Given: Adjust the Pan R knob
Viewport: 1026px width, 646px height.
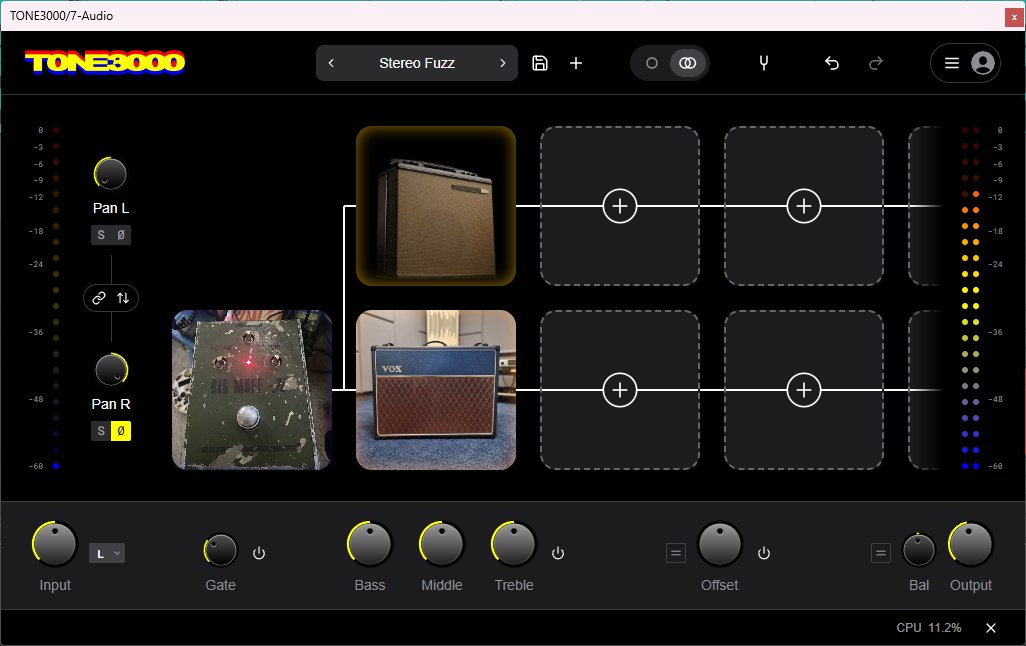Looking at the screenshot, I should click(x=111, y=370).
